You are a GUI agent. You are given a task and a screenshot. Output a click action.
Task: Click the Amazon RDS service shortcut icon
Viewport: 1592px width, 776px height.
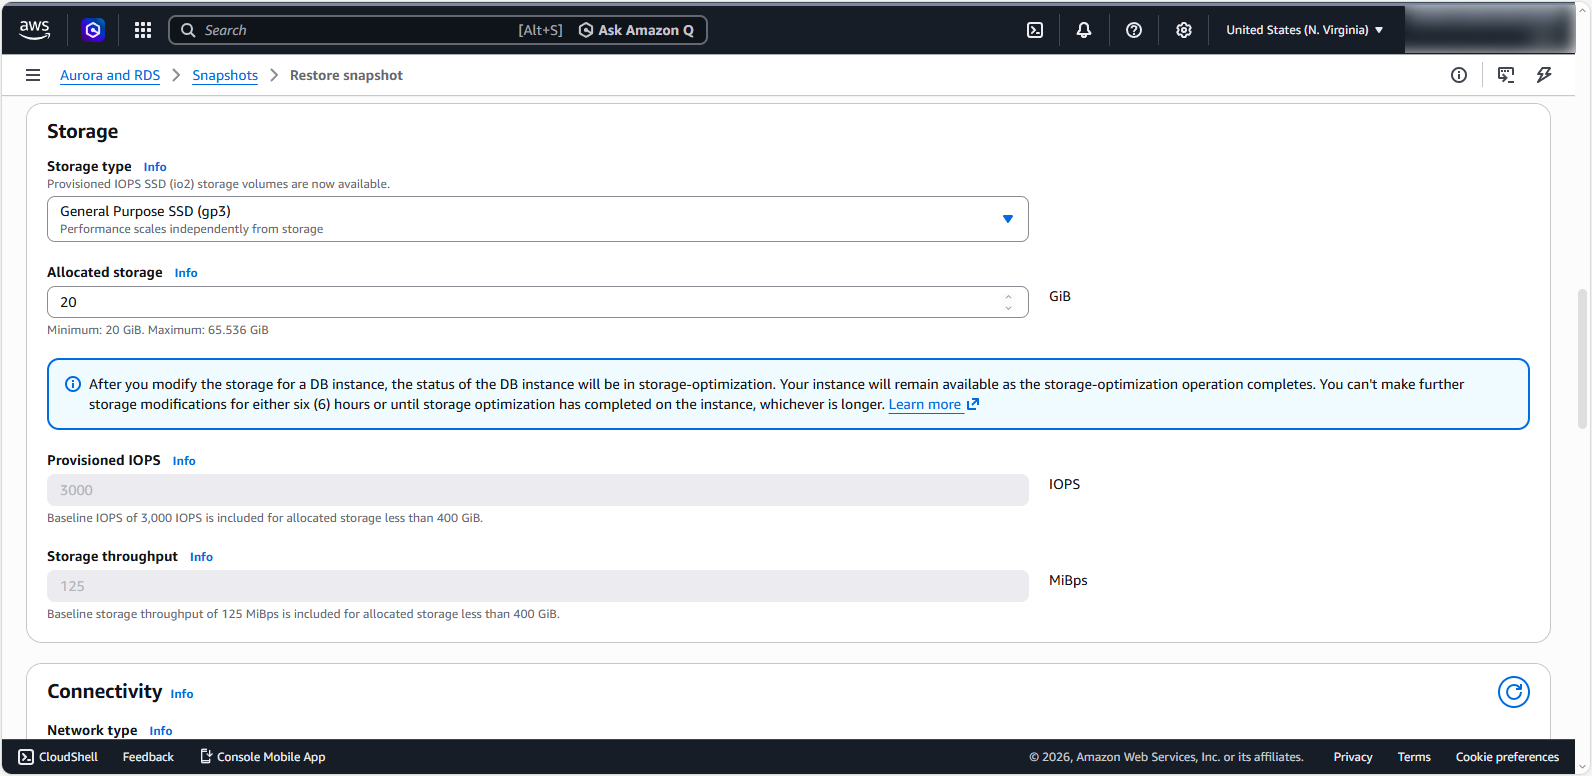click(x=93, y=30)
